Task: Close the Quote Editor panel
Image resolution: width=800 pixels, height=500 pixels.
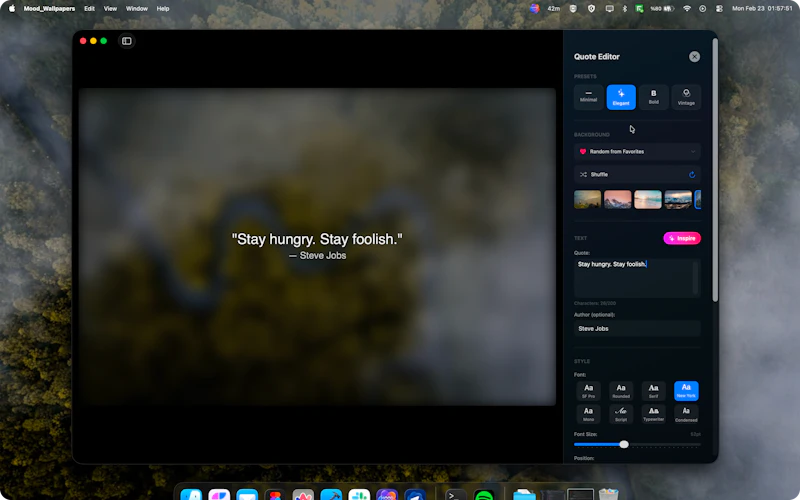Action: [694, 57]
